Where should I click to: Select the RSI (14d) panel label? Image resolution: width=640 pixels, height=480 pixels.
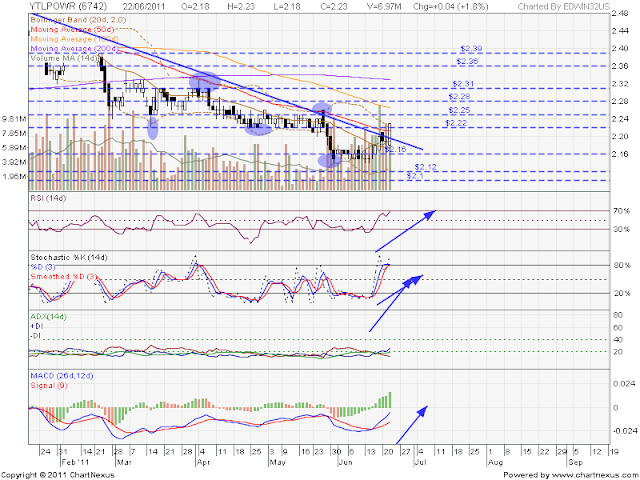(48, 198)
